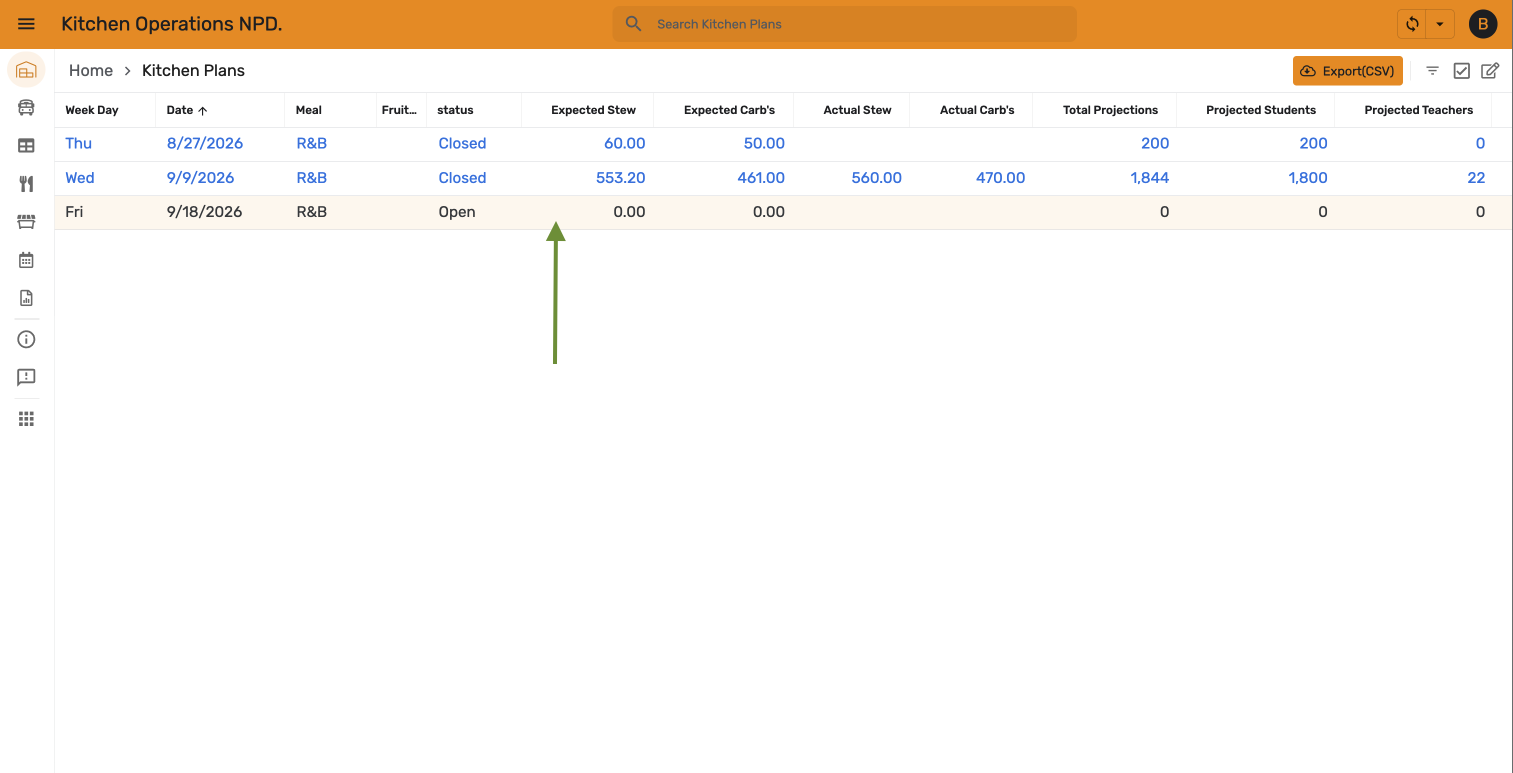The image size is (1513, 773).
Task: Sort by the Projected Students header
Action: click(1261, 110)
